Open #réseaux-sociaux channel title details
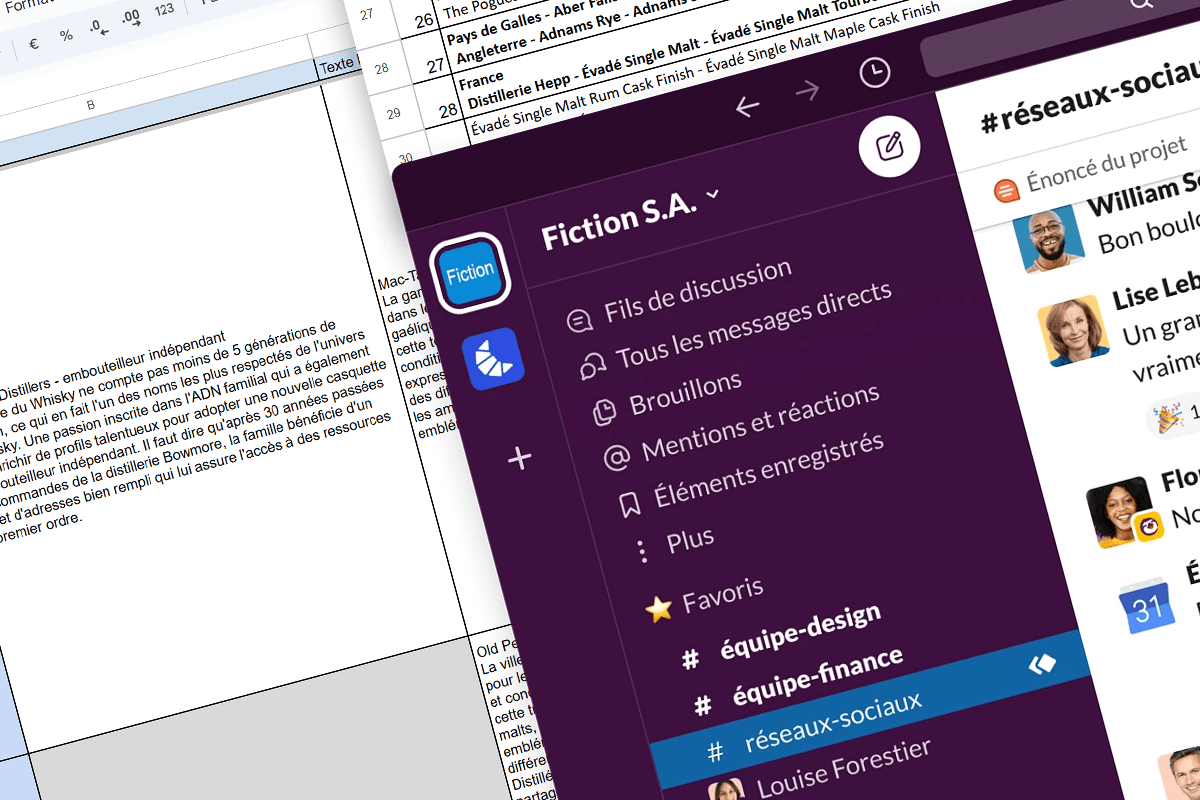Image resolution: width=1200 pixels, height=800 pixels. click(1090, 99)
